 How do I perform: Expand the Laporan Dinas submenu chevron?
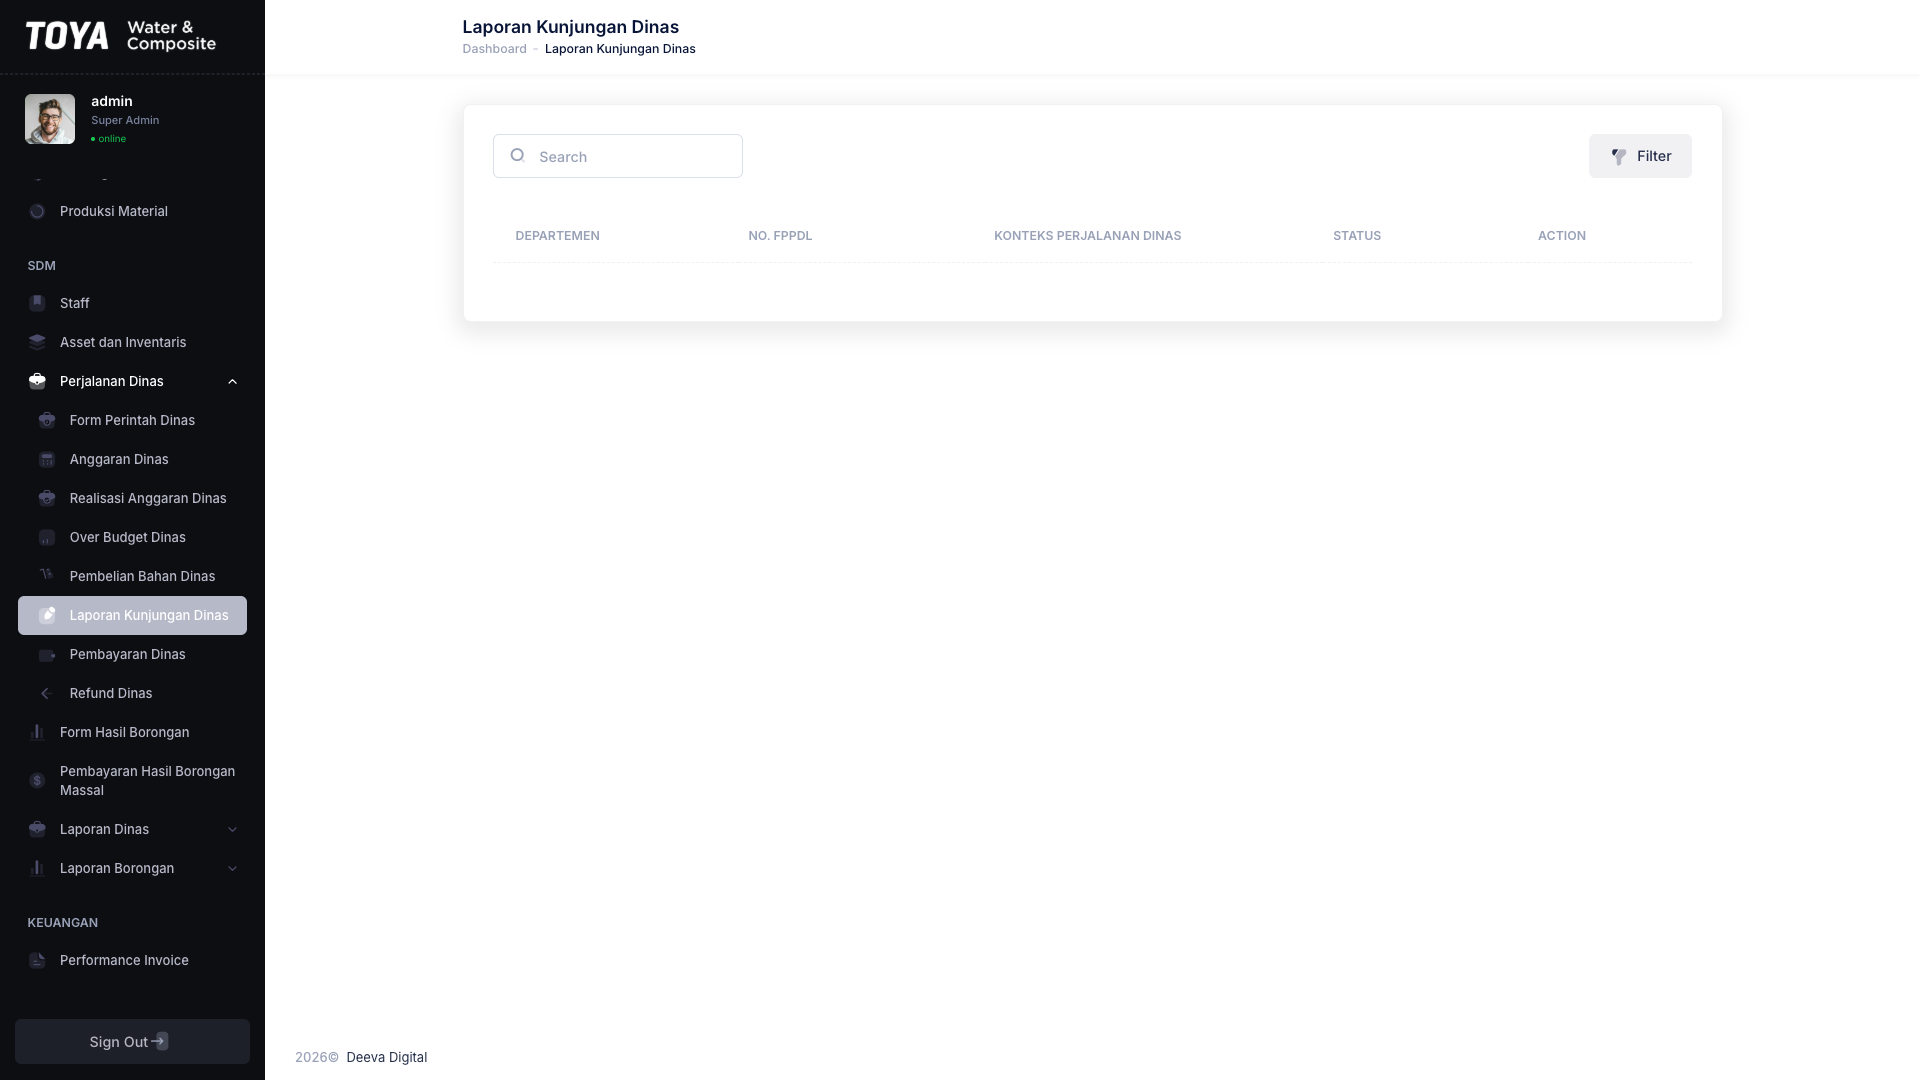pyautogui.click(x=232, y=829)
